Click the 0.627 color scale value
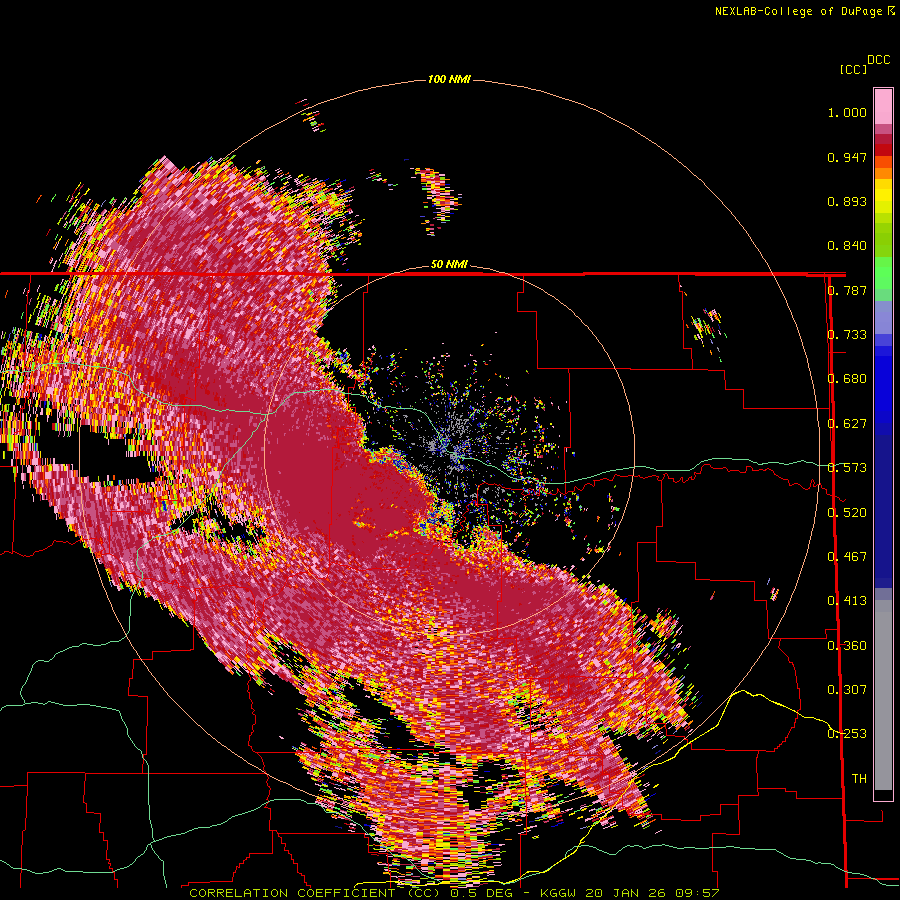Screen dimensions: 900x900 coord(847,424)
